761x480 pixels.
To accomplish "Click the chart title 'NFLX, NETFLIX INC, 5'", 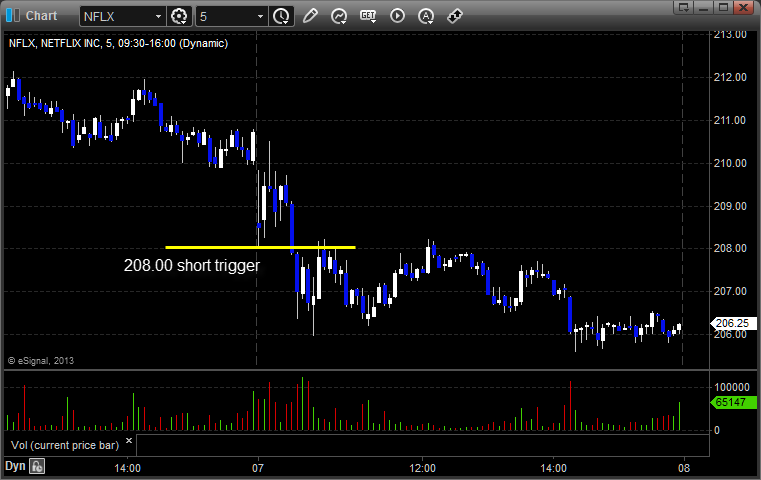I will click(x=61, y=43).
